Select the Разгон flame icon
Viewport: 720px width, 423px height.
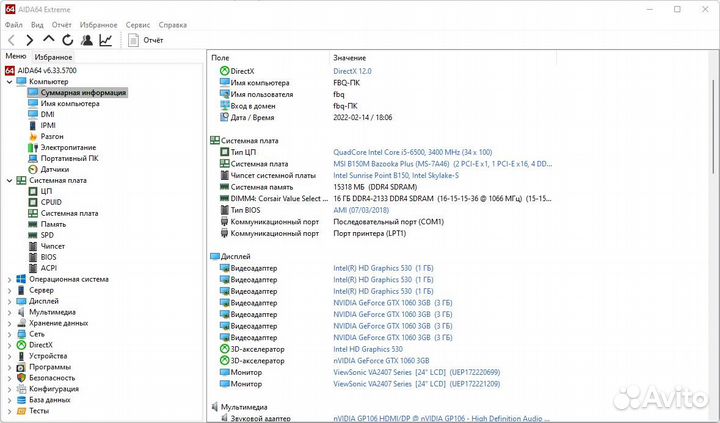33,136
